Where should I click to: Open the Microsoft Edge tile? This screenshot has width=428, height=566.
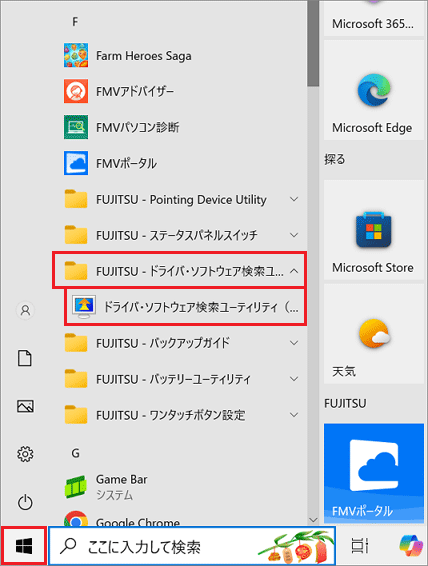click(x=374, y=90)
